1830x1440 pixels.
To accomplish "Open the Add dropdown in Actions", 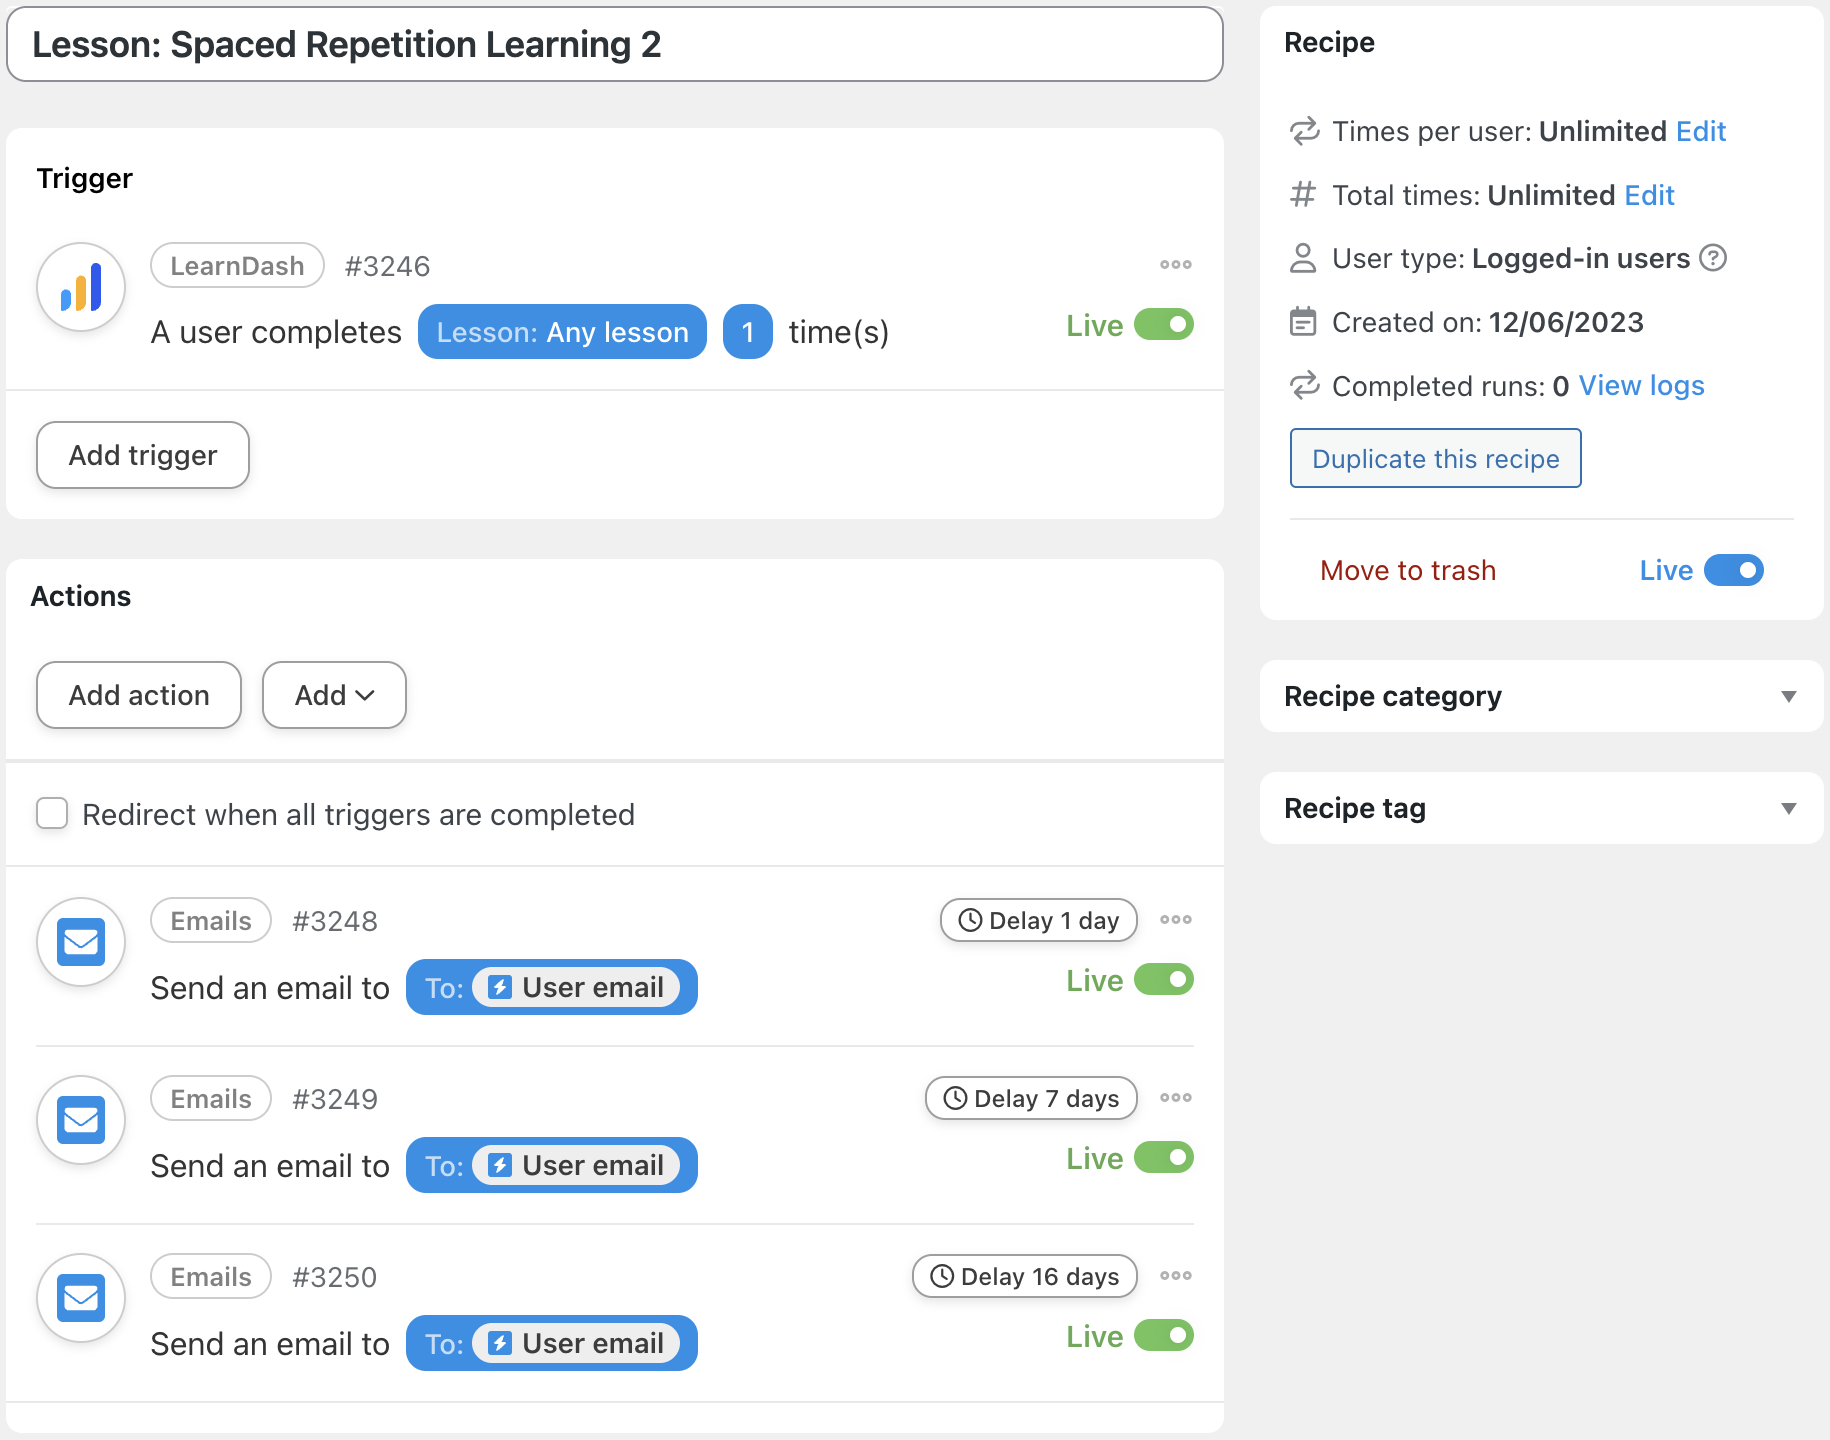I will click(x=334, y=695).
